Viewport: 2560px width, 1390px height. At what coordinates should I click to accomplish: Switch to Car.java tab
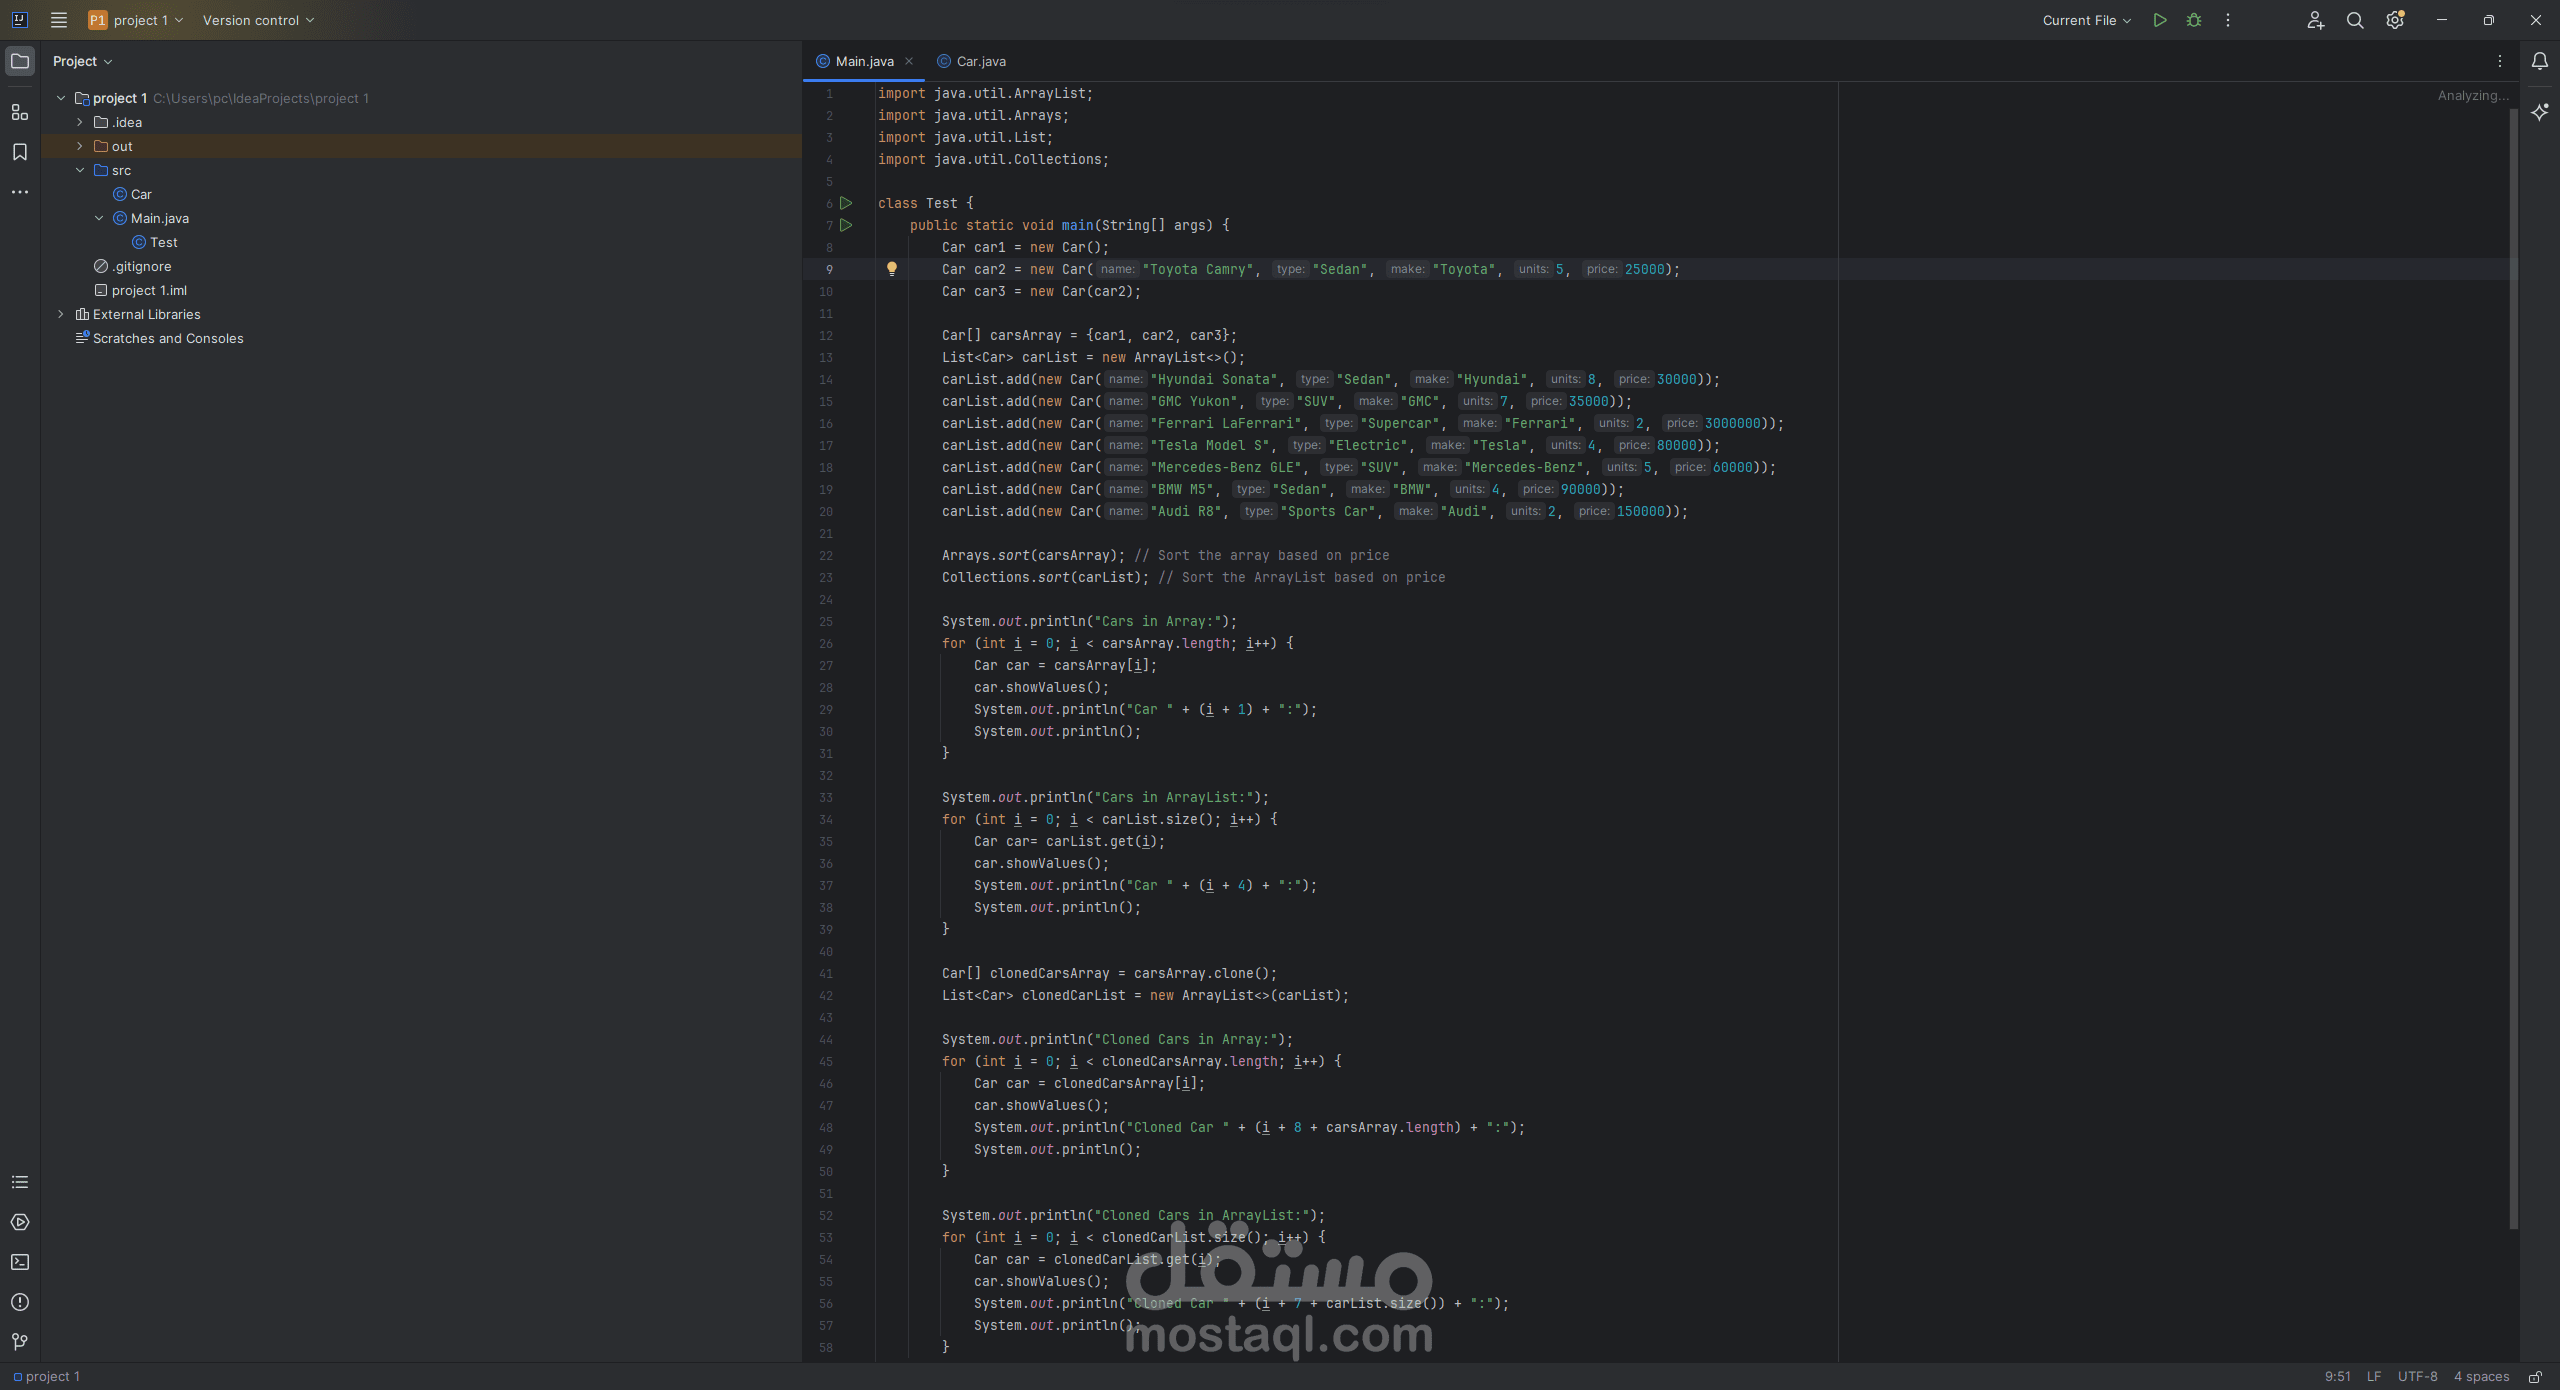(x=971, y=61)
